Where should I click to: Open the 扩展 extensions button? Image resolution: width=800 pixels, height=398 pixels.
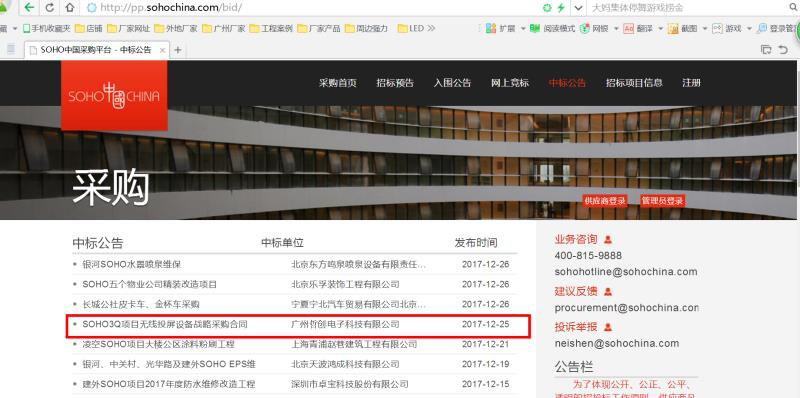[x=501, y=29]
